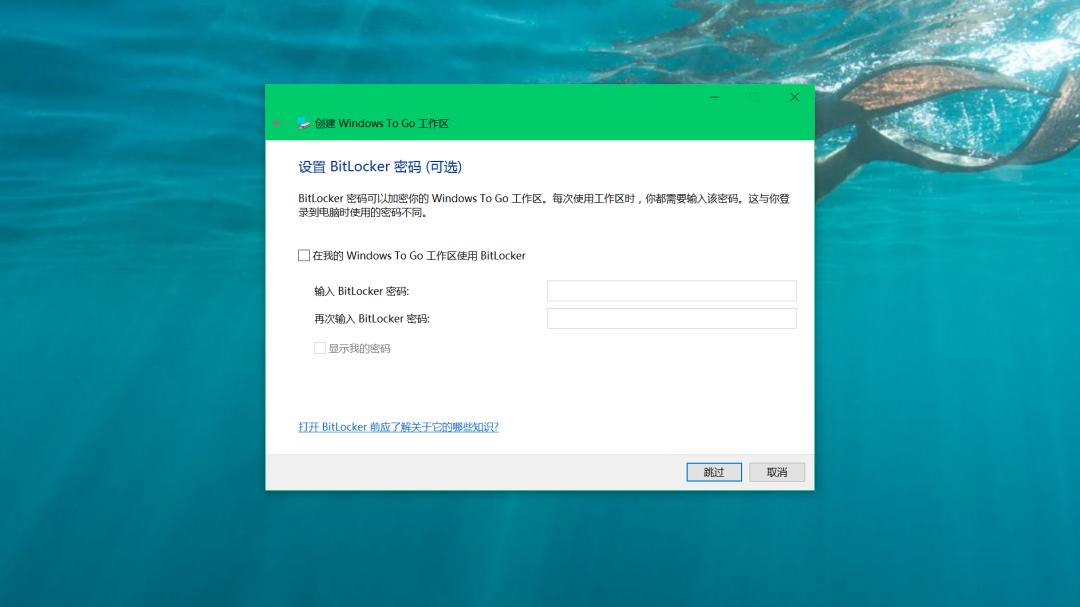Click the desktop wallpaper outside the dialog

130,300
